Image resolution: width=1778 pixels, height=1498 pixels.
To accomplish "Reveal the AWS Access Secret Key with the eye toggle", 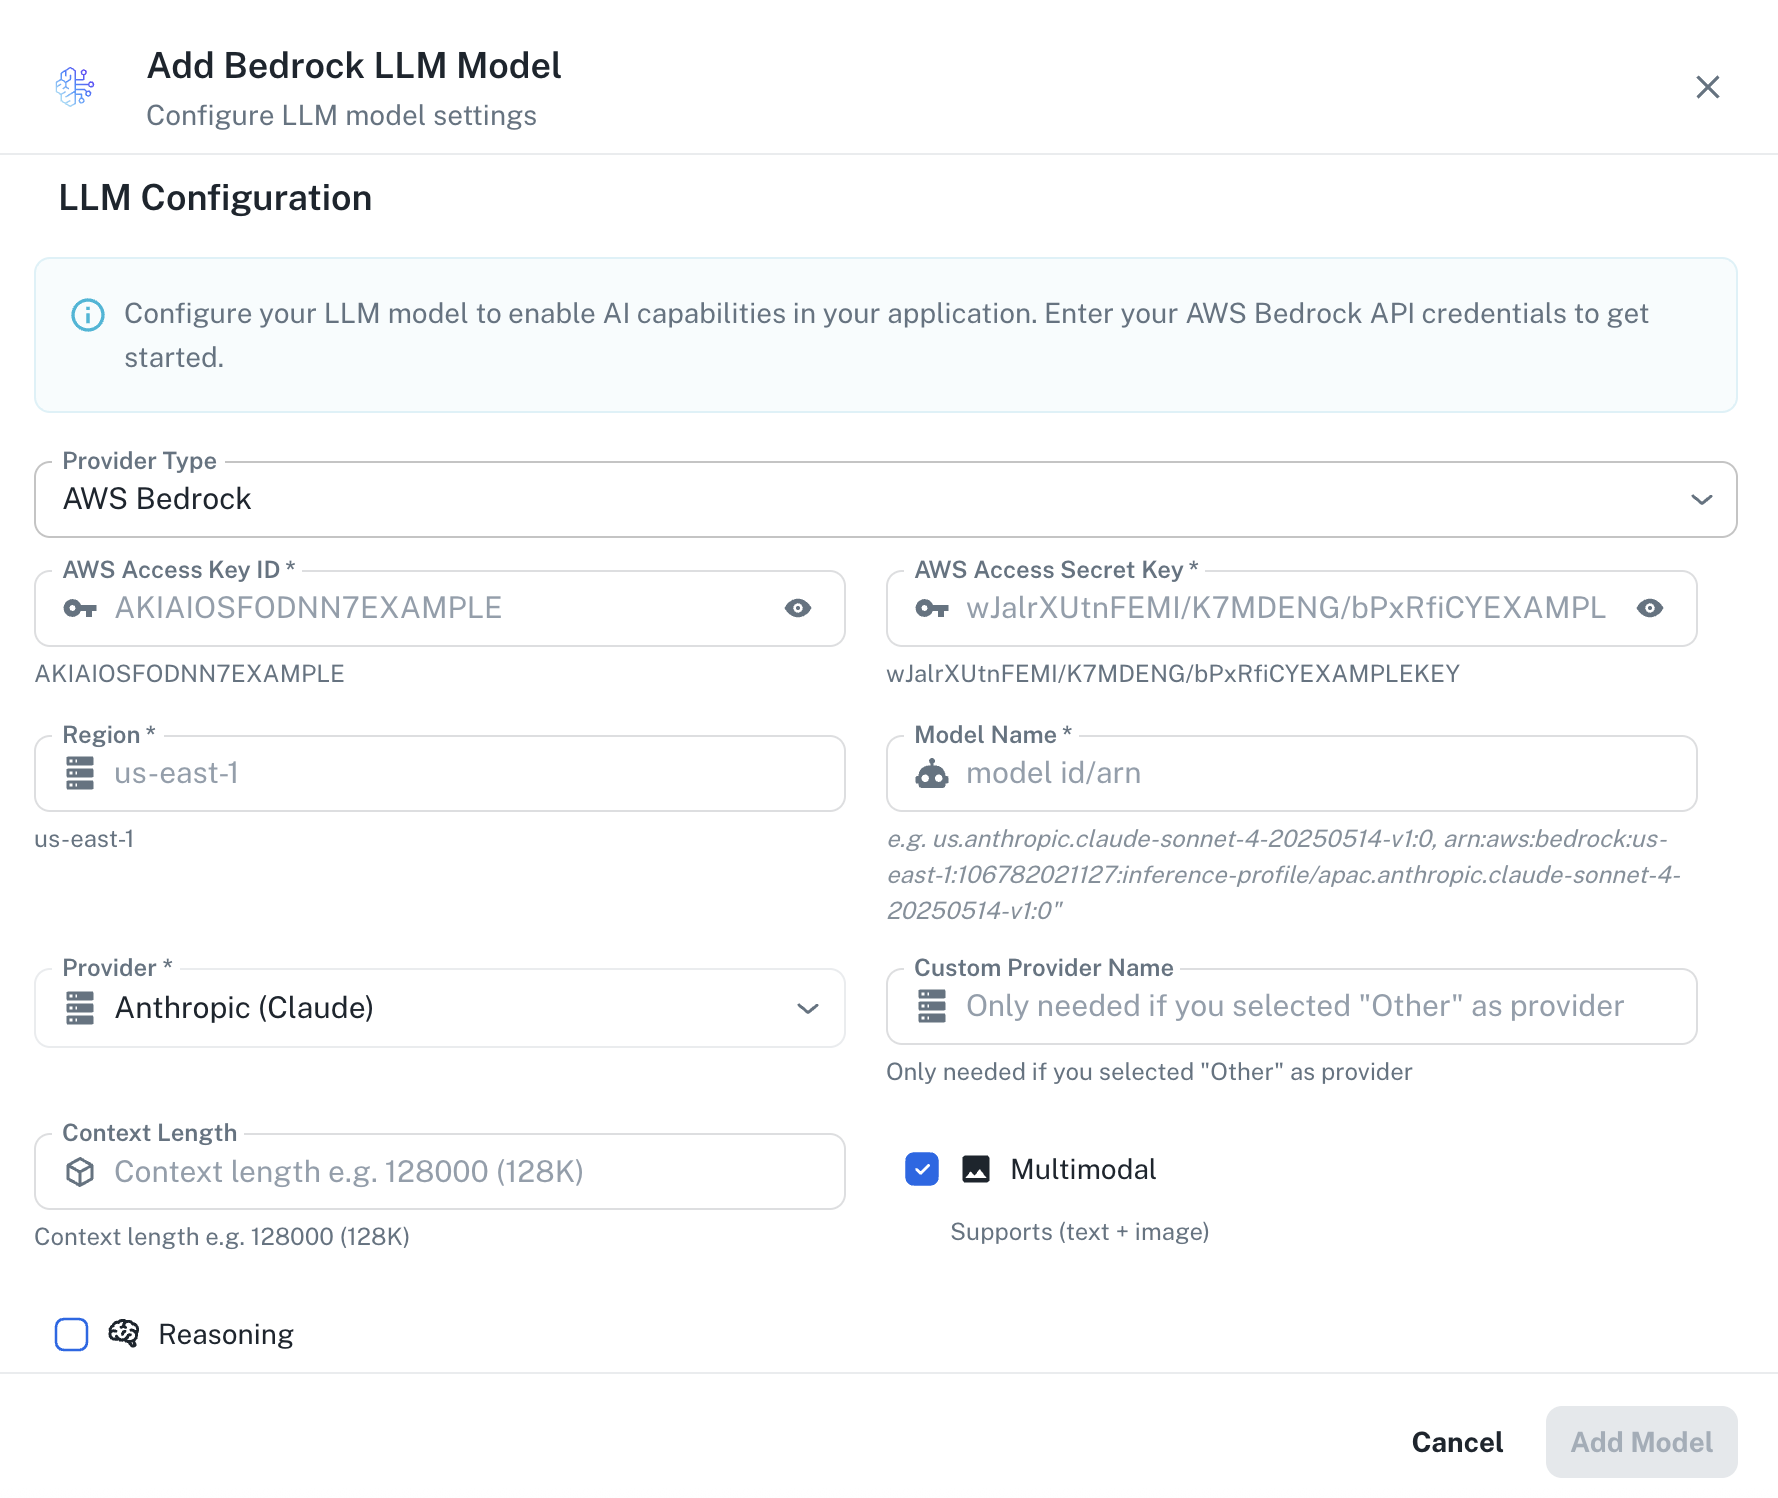I will [x=1651, y=608].
